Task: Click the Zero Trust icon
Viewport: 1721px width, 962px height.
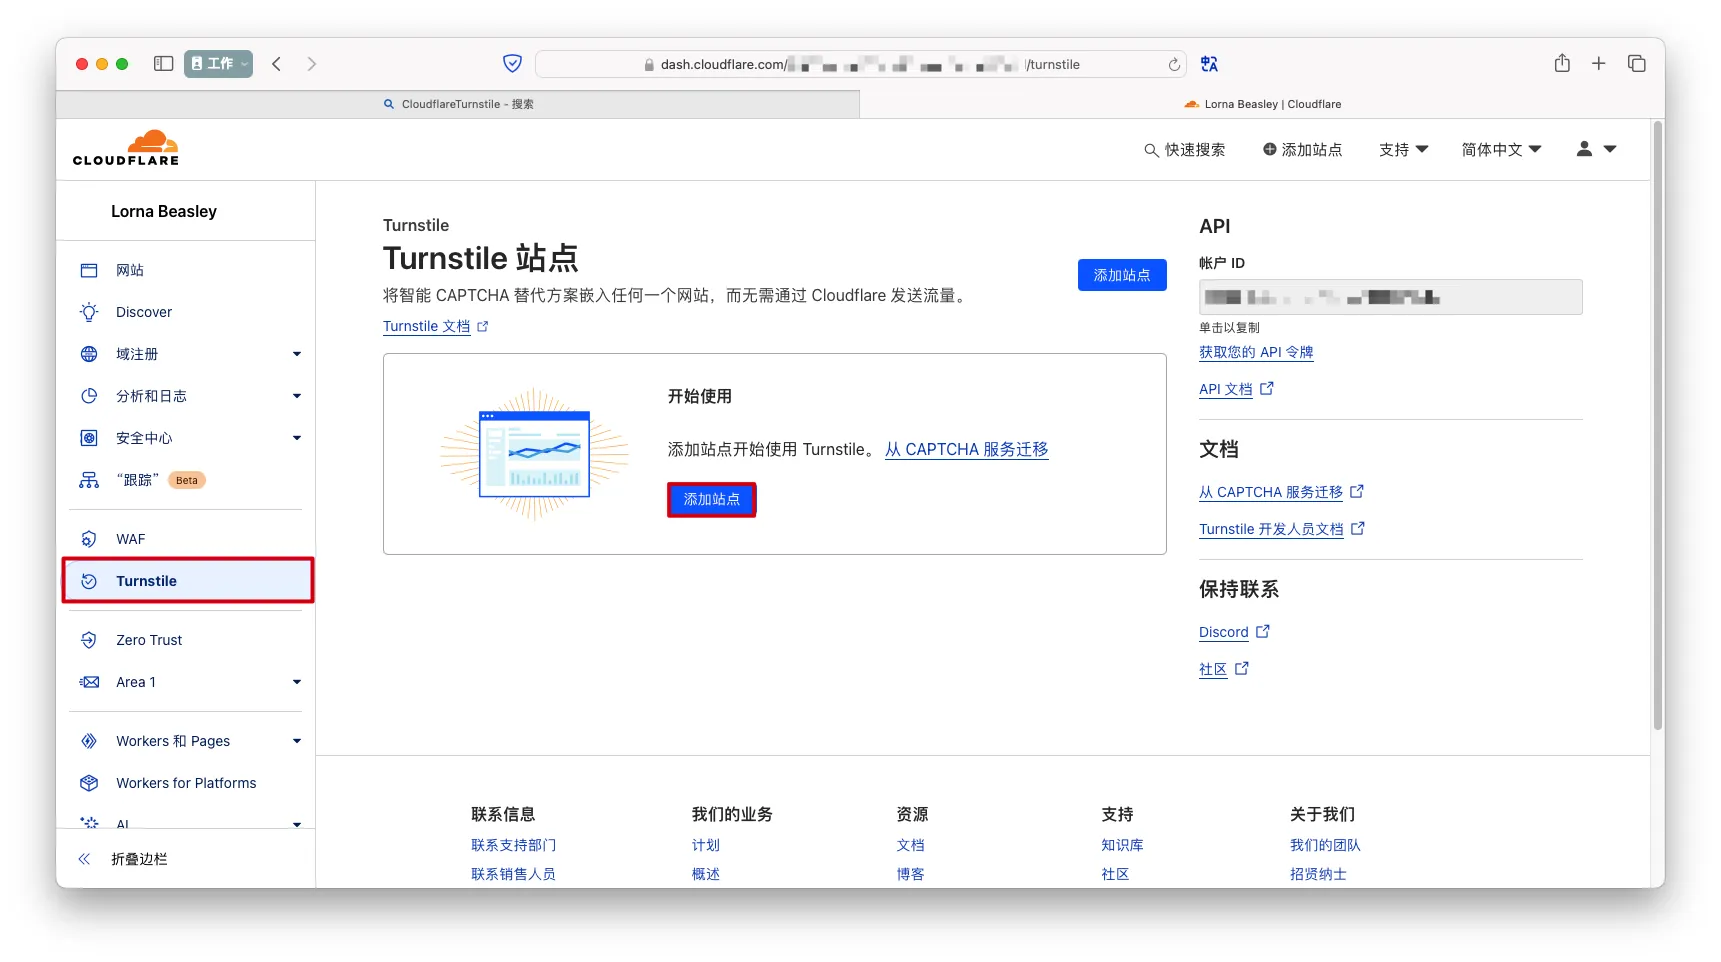Action: click(89, 640)
